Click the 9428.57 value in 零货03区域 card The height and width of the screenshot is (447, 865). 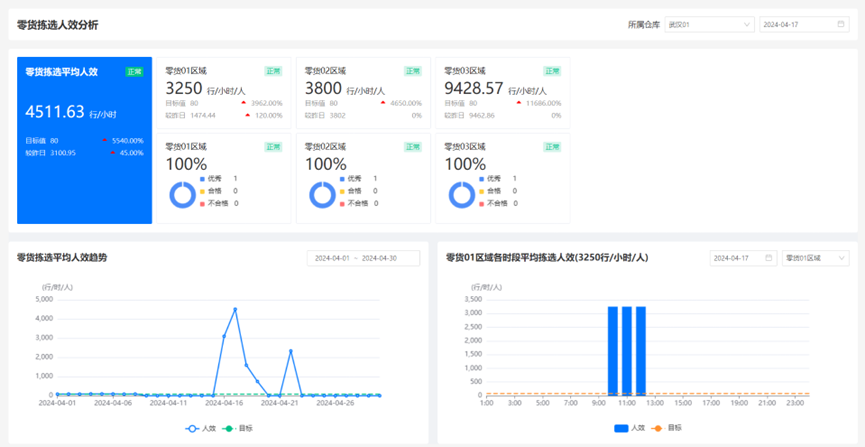473,88
